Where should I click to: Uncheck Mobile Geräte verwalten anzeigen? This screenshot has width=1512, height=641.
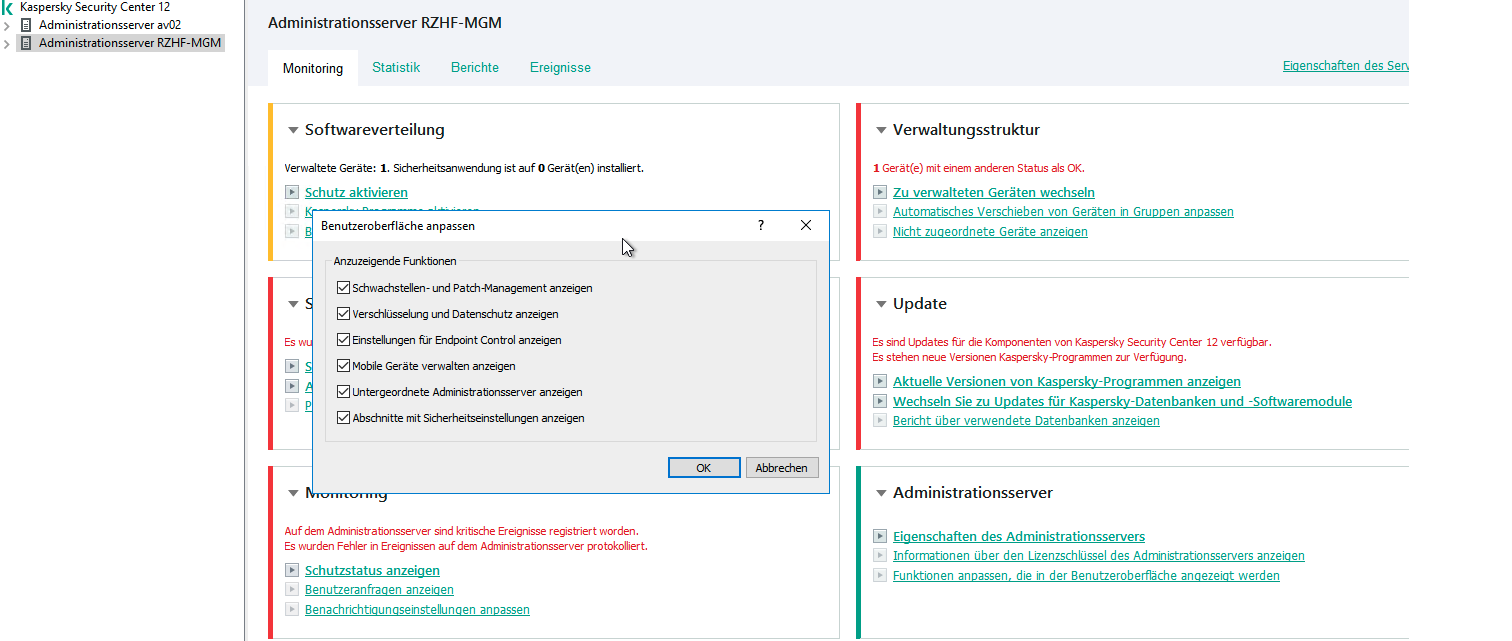click(344, 365)
